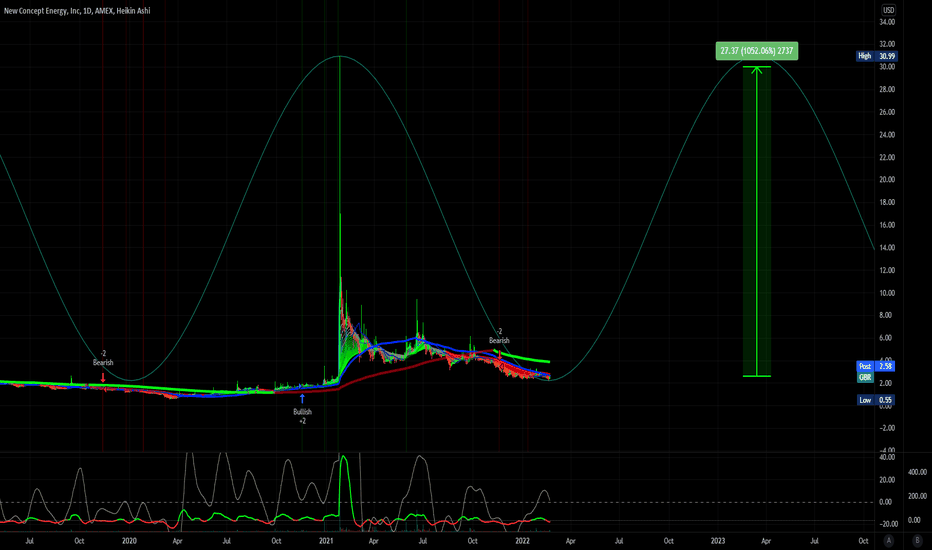The height and width of the screenshot is (550, 932).
Task: Click the 2023 label on time axis
Action: tap(718, 540)
